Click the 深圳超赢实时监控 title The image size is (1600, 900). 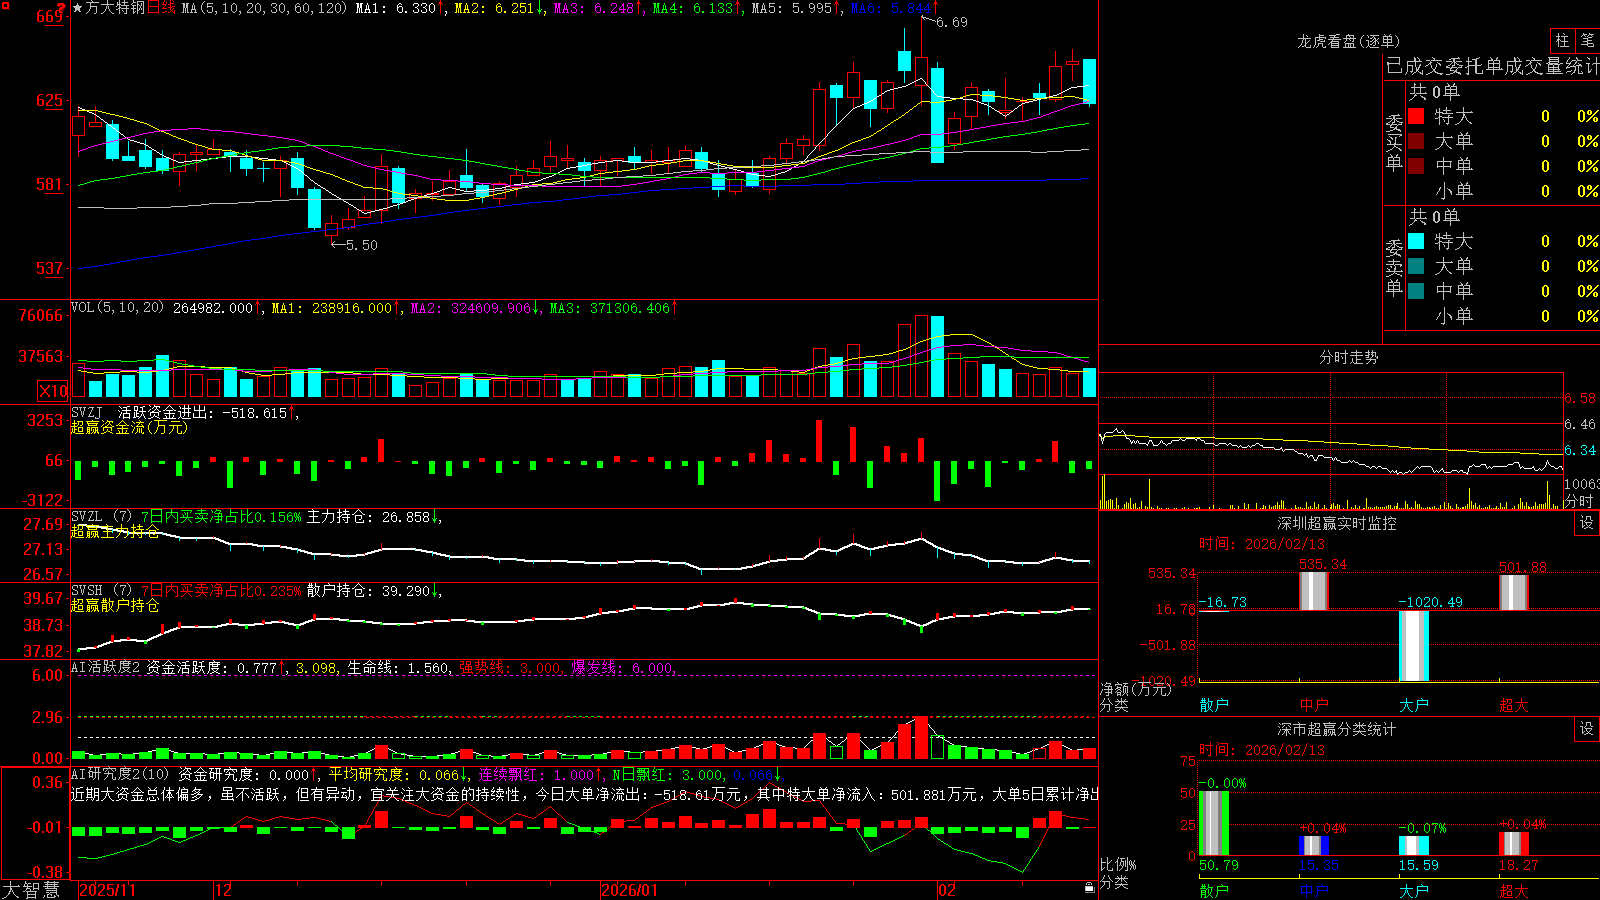click(x=1336, y=523)
